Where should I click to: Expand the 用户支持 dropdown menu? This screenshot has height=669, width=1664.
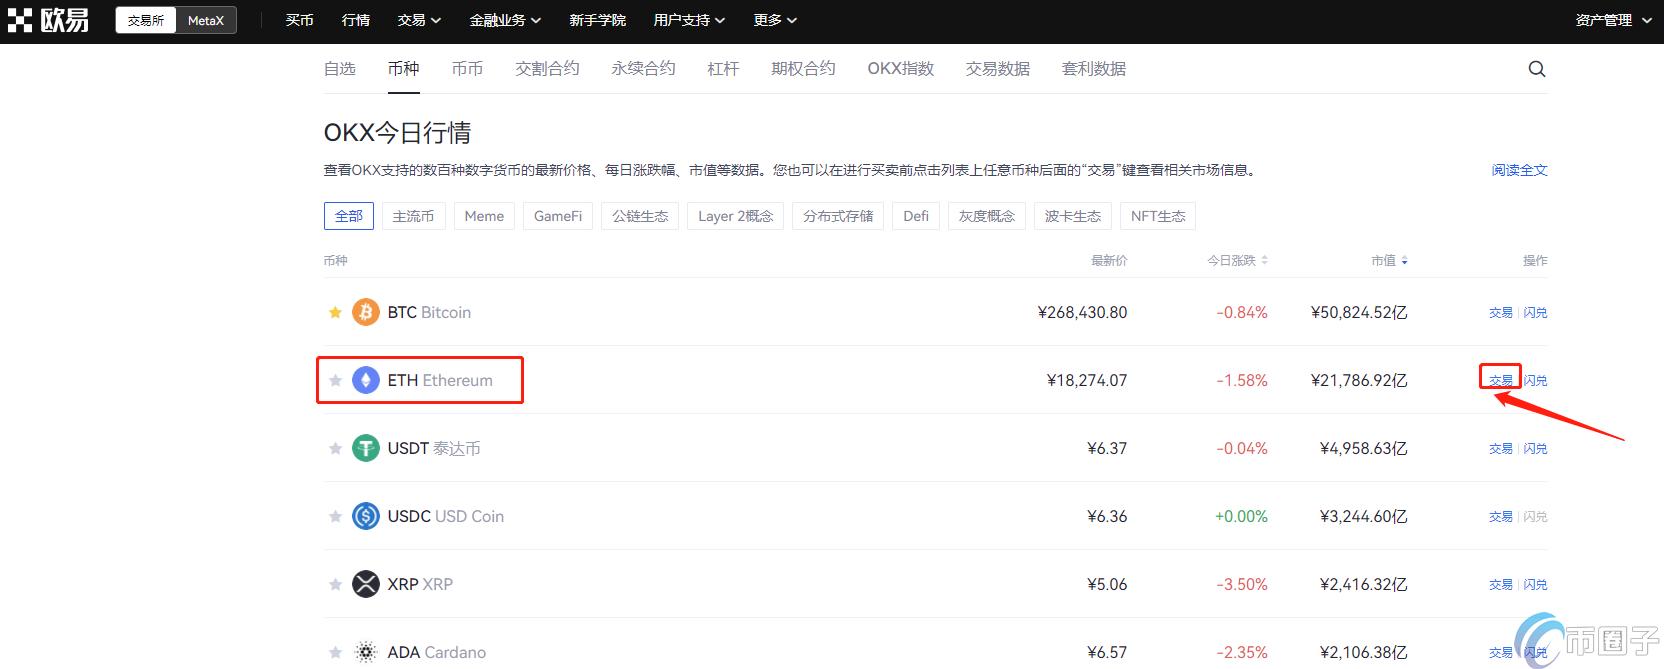[x=689, y=20]
